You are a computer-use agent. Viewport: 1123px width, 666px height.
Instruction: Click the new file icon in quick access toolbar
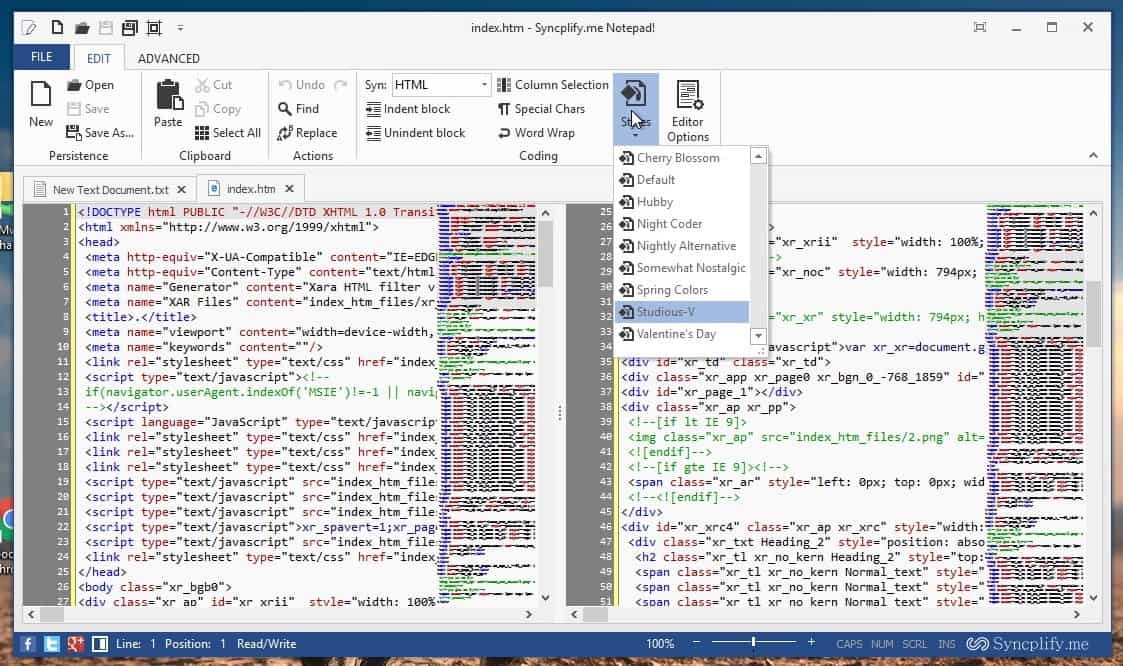tap(57, 28)
